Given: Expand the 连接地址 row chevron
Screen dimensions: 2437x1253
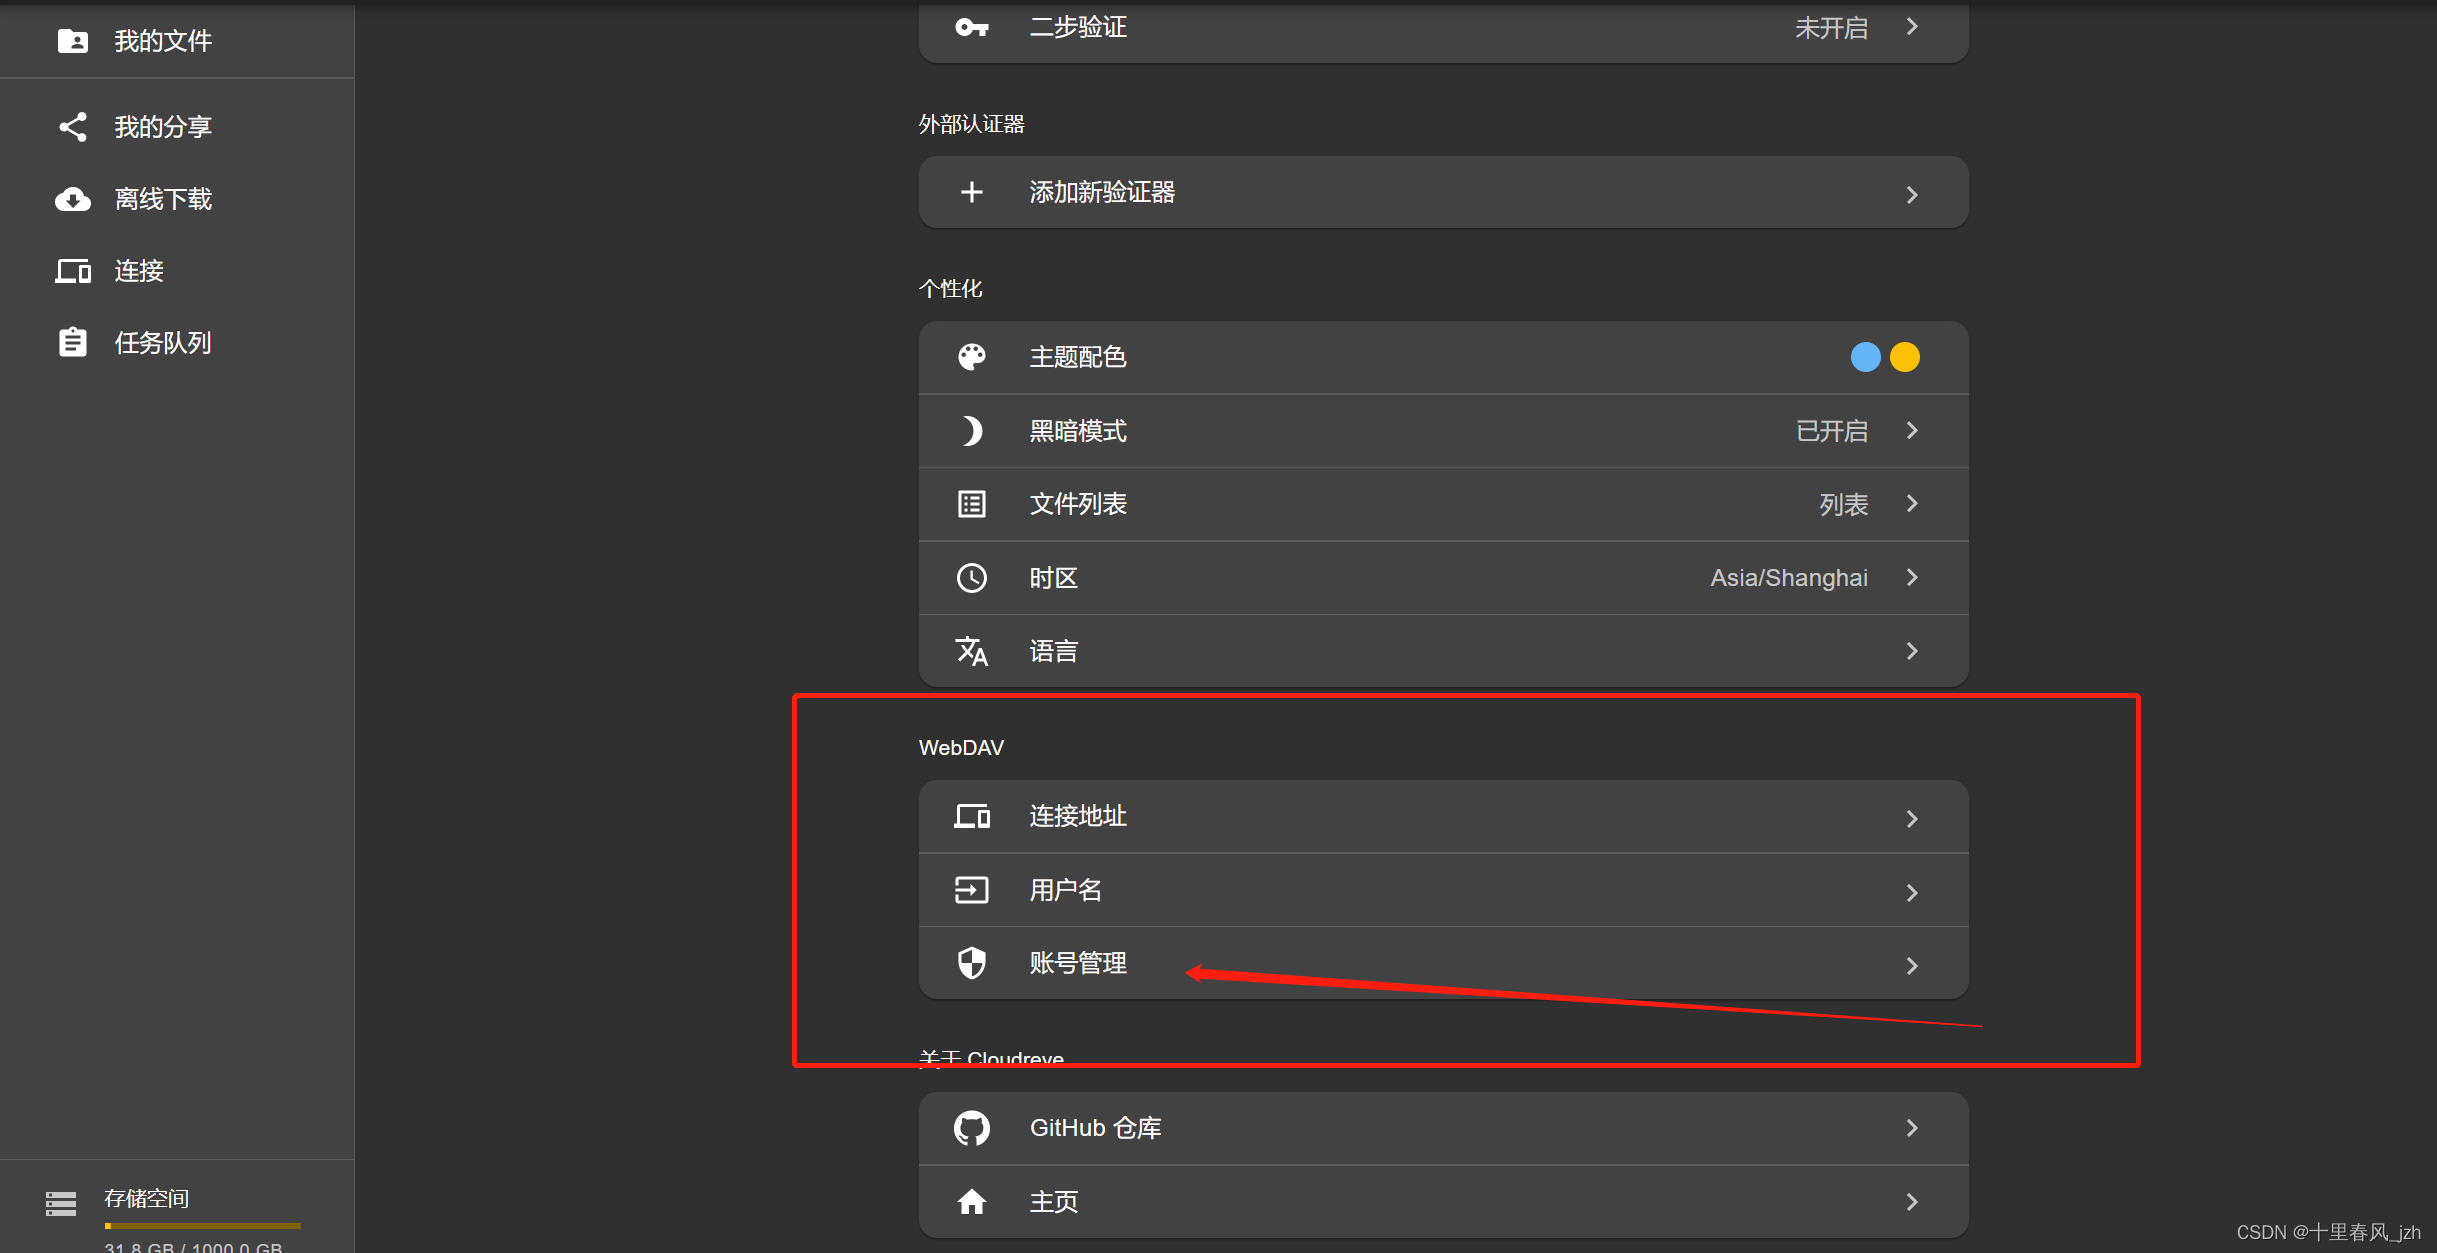Looking at the screenshot, I should coord(1912,819).
